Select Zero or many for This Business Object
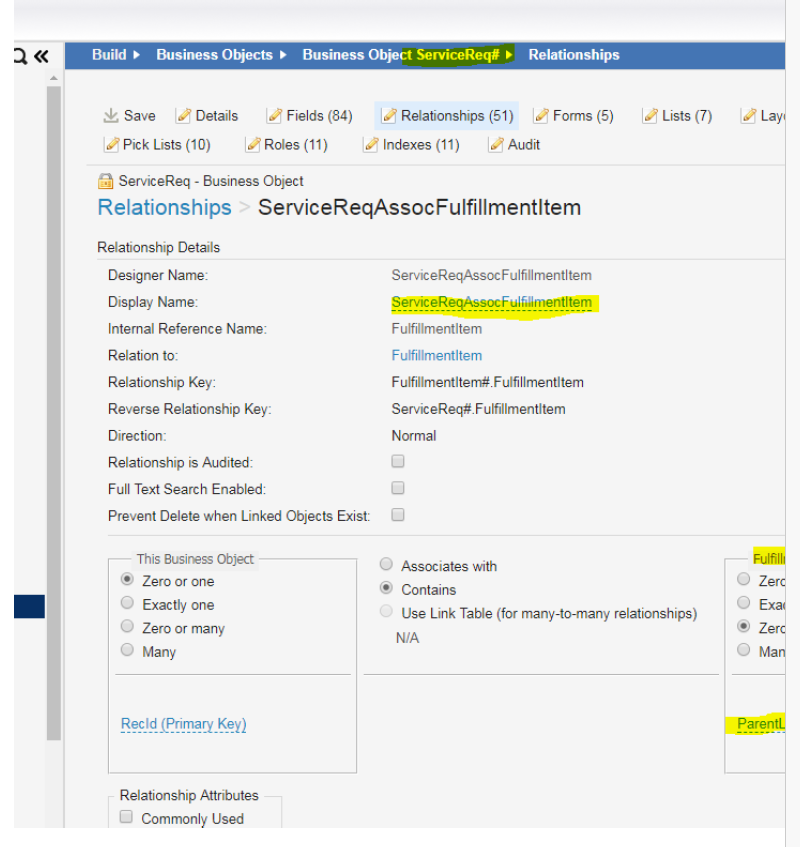 pyautogui.click(x=127, y=627)
